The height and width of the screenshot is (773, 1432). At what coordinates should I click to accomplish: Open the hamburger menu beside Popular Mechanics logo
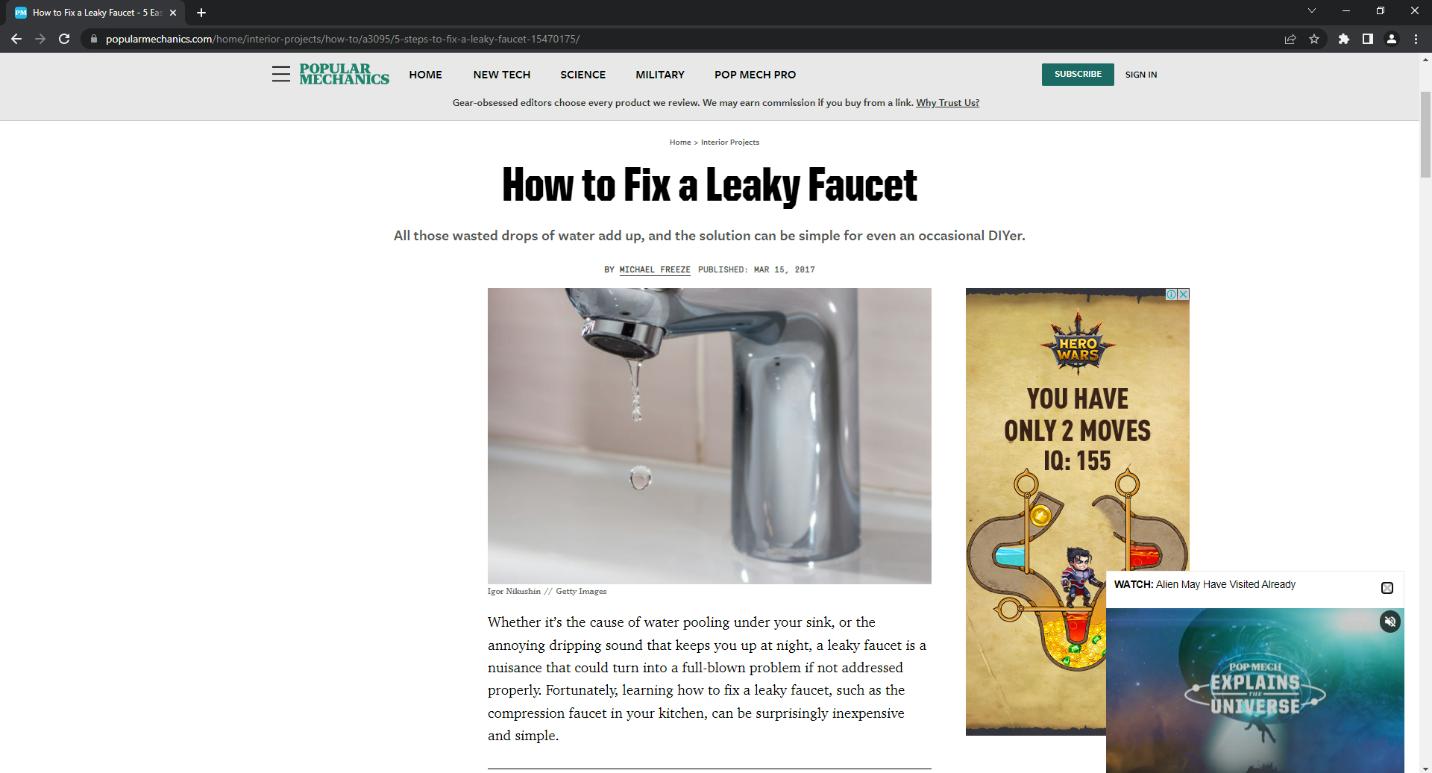pyautogui.click(x=280, y=74)
